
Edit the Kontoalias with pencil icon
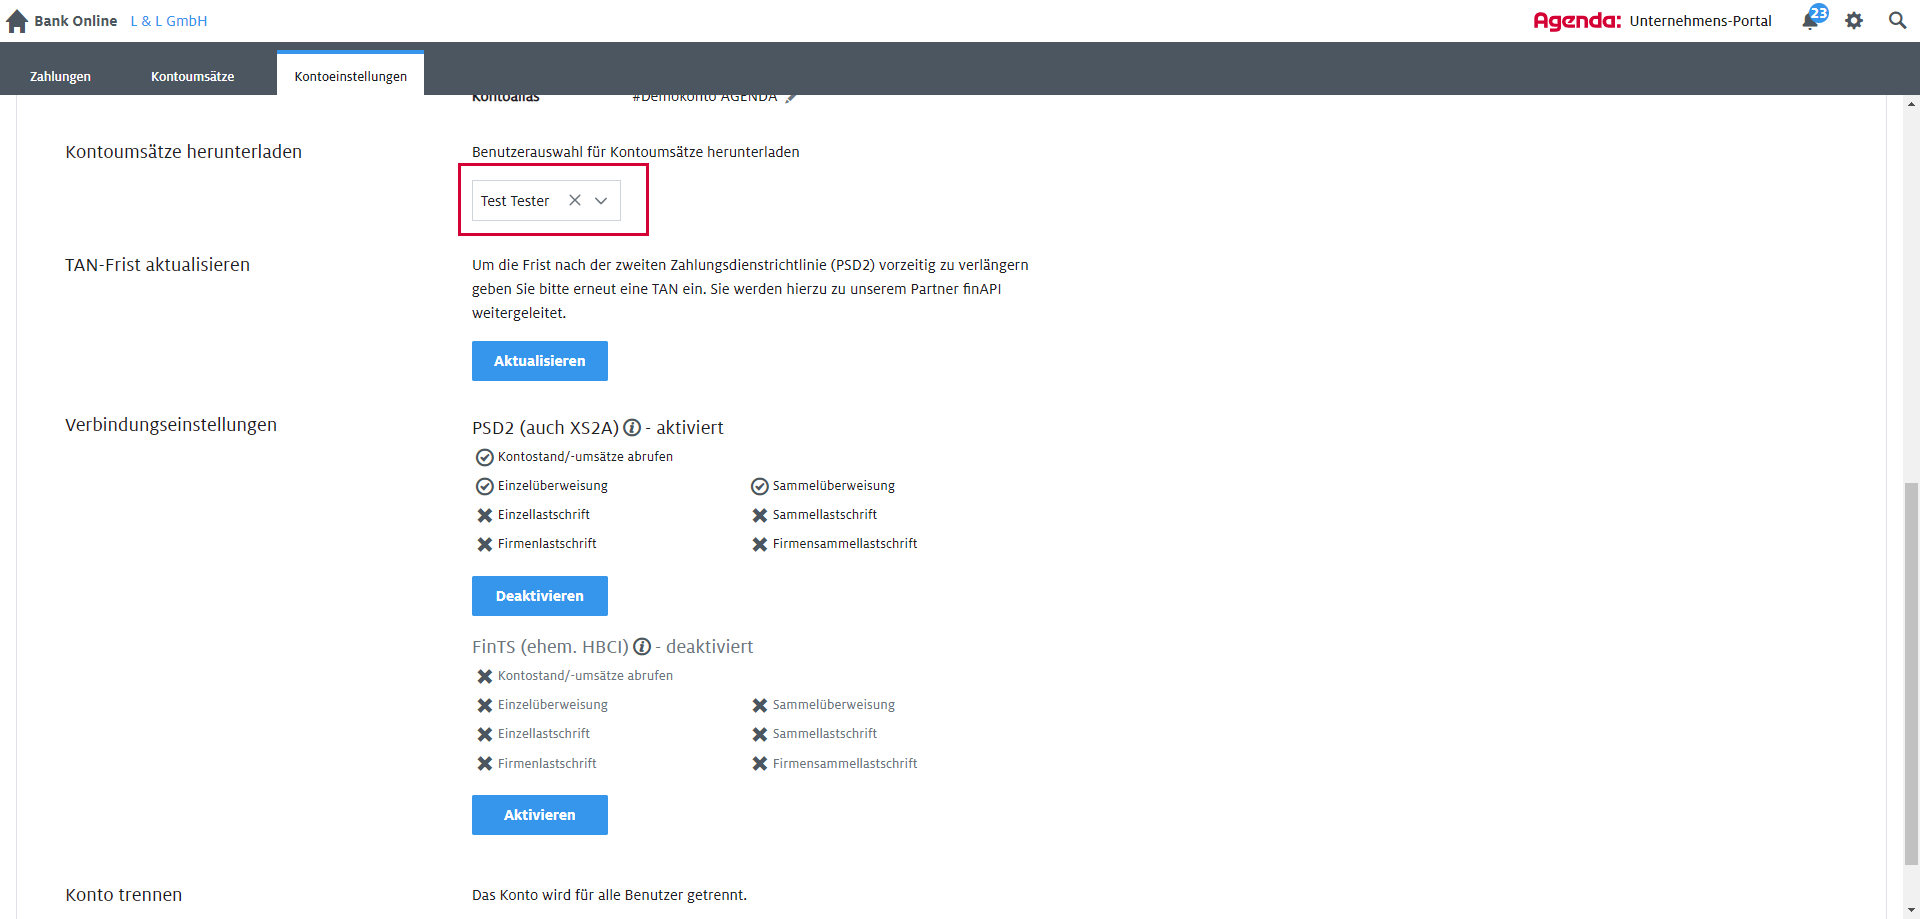[791, 98]
